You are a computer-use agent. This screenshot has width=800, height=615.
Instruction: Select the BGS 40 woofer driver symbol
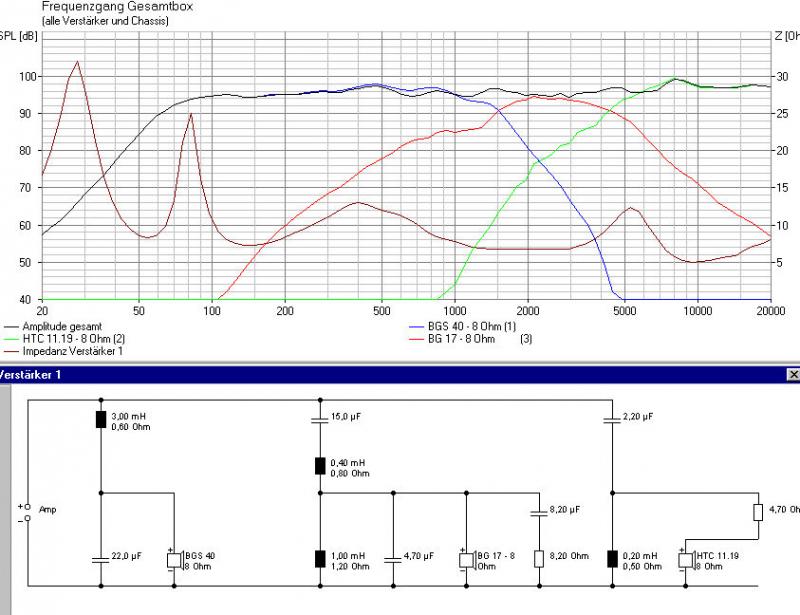pyautogui.click(x=174, y=560)
